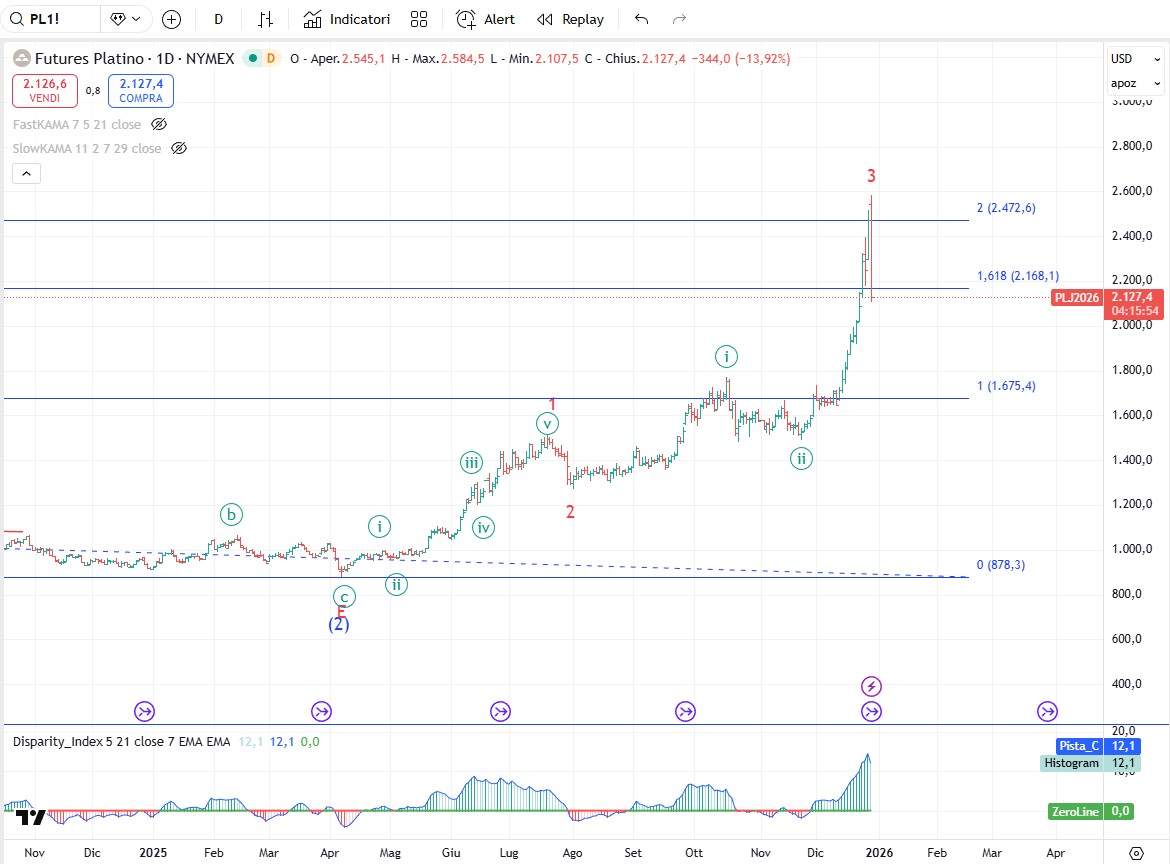Click the COMPRA buy button 2.127,4
1170x864 pixels.
coord(141,90)
